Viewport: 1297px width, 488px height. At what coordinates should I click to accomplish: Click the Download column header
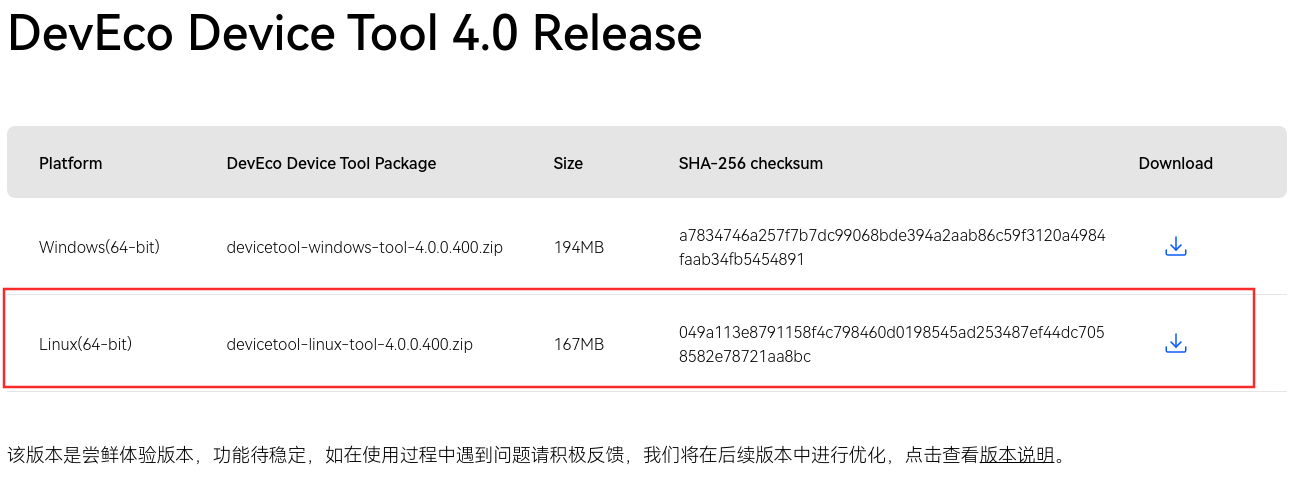coord(1175,163)
